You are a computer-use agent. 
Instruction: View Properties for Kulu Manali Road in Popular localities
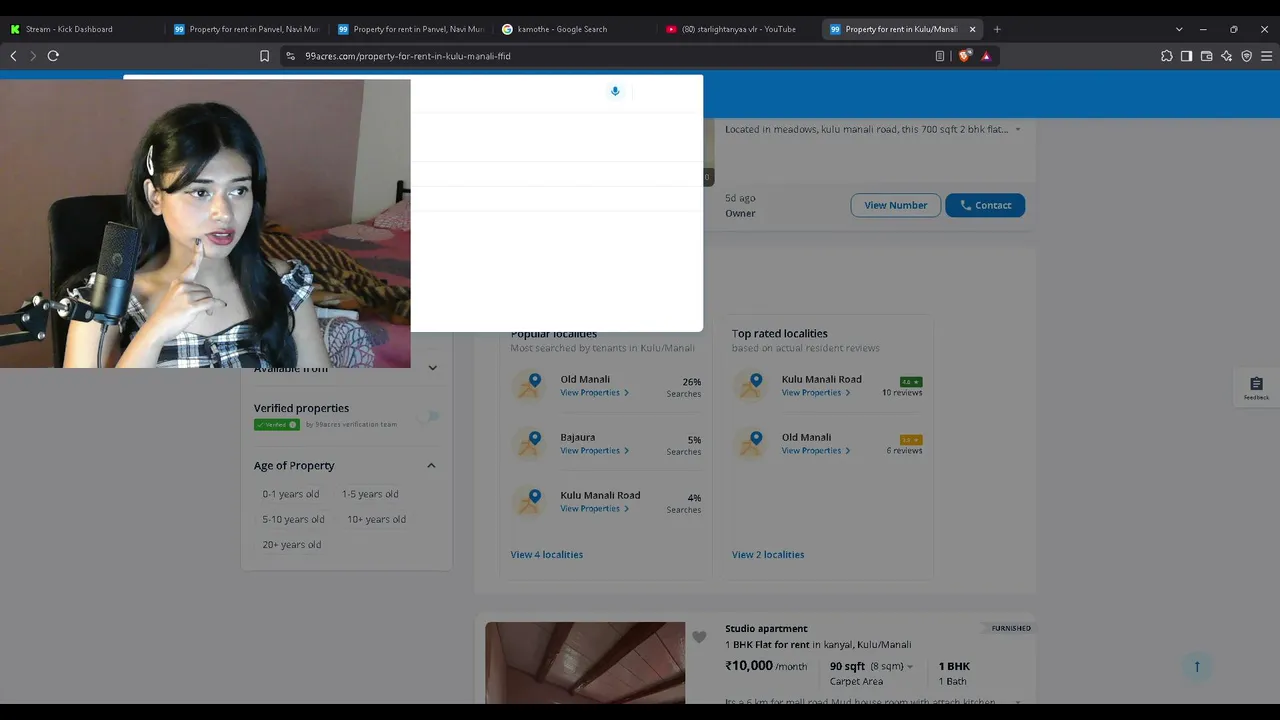(x=594, y=509)
